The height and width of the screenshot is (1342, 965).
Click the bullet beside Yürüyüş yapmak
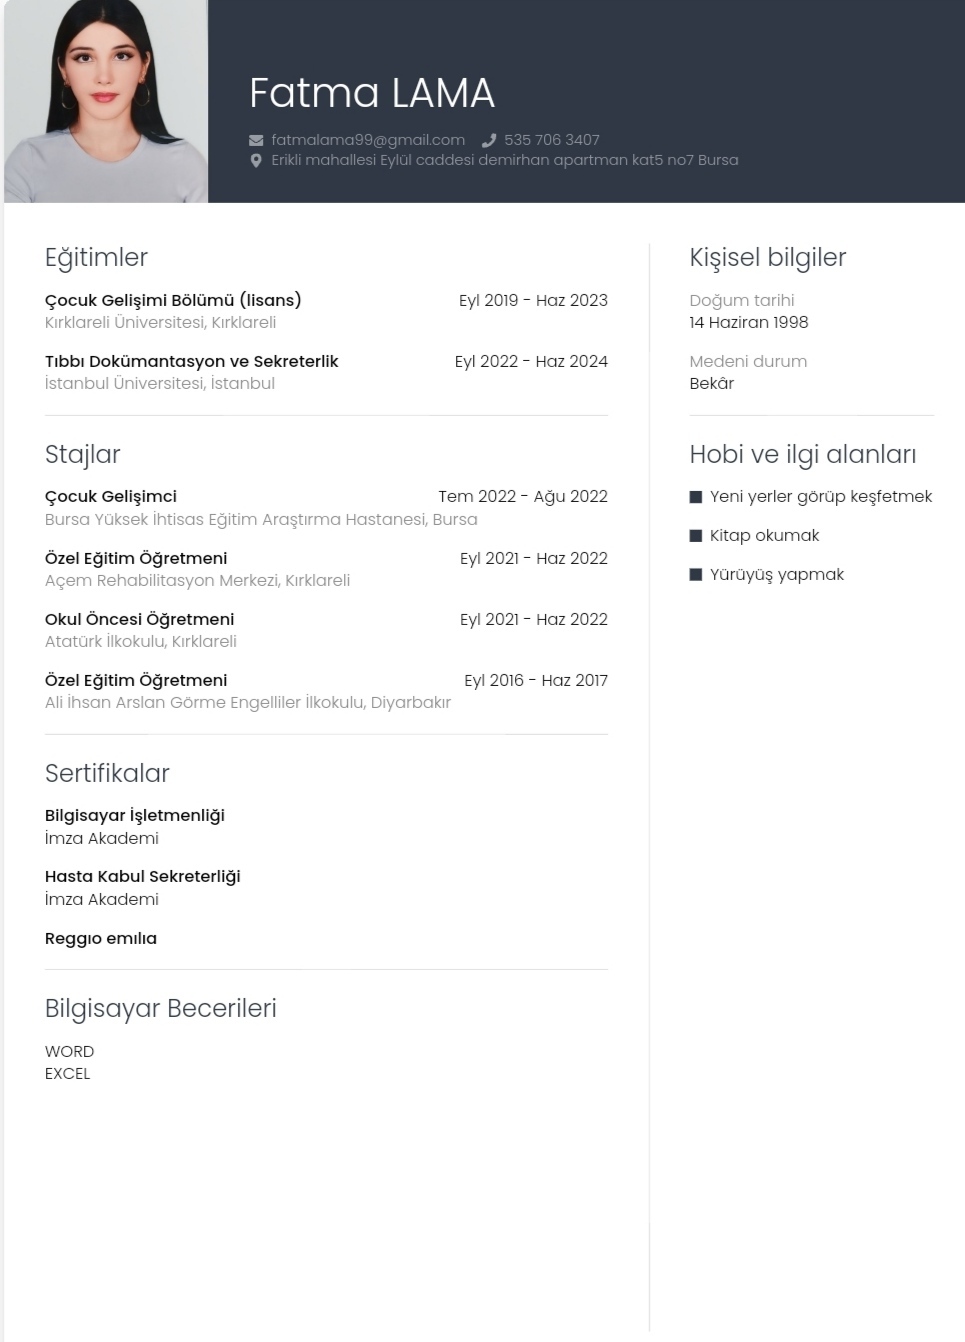click(x=696, y=575)
